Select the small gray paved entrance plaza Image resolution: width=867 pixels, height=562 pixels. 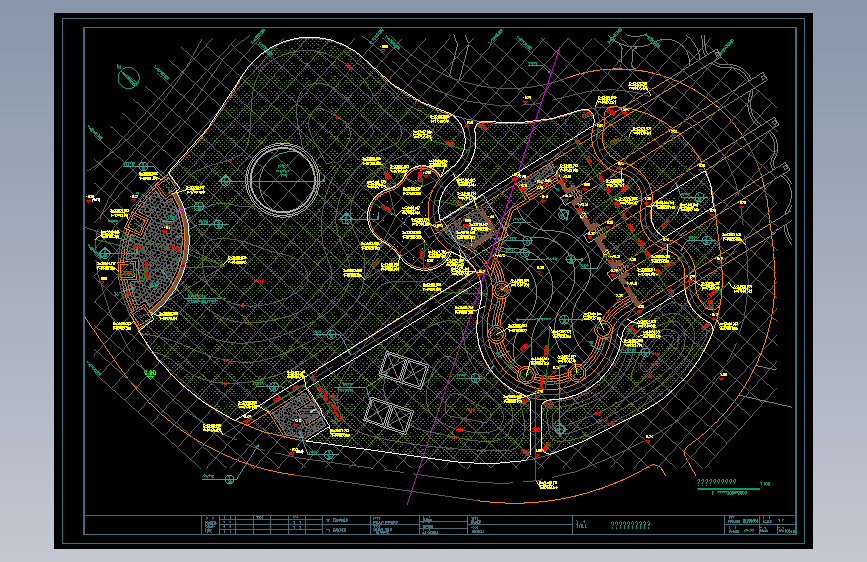click(x=299, y=414)
